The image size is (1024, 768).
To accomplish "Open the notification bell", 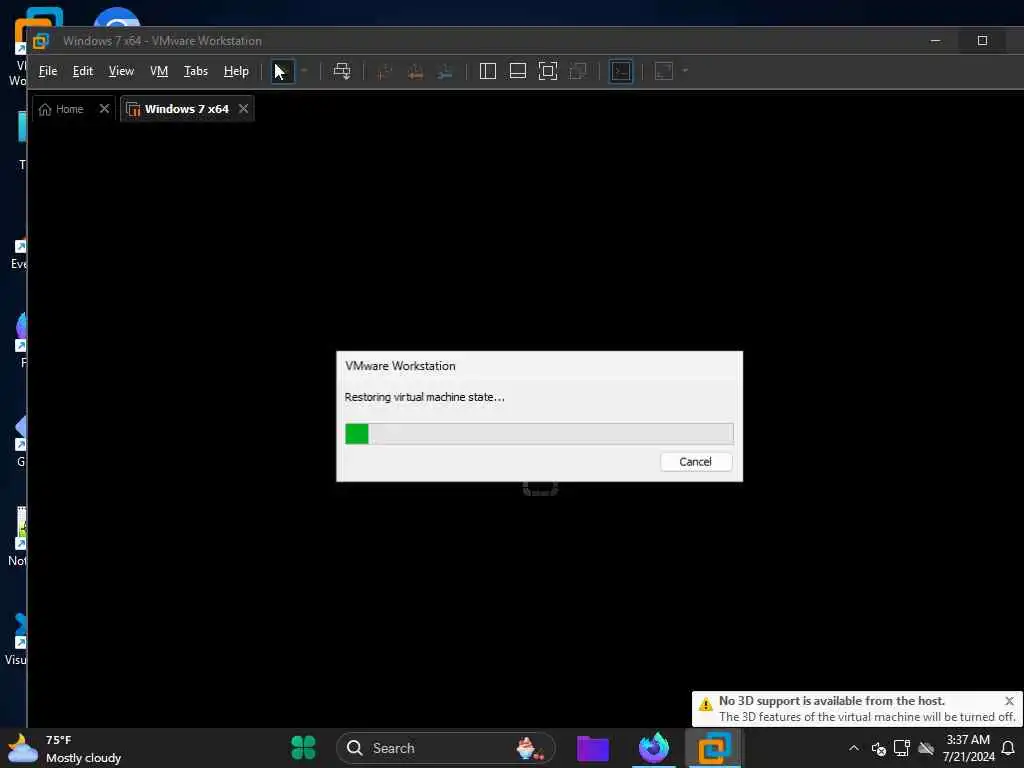I will [1008, 748].
